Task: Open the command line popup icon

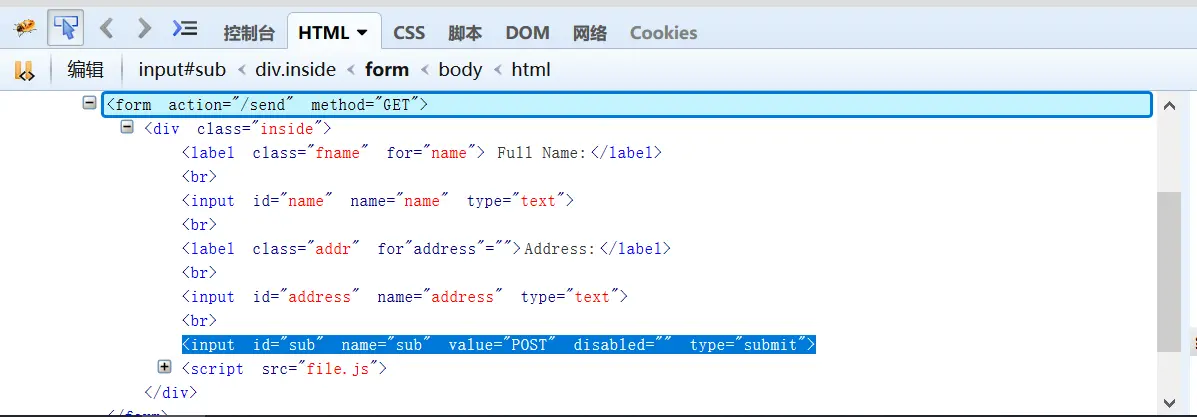Action: coord(185,28)
